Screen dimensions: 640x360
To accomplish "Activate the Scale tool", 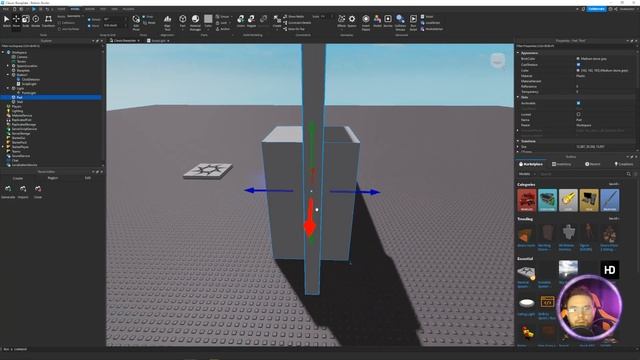I will (x=26, y=21).
